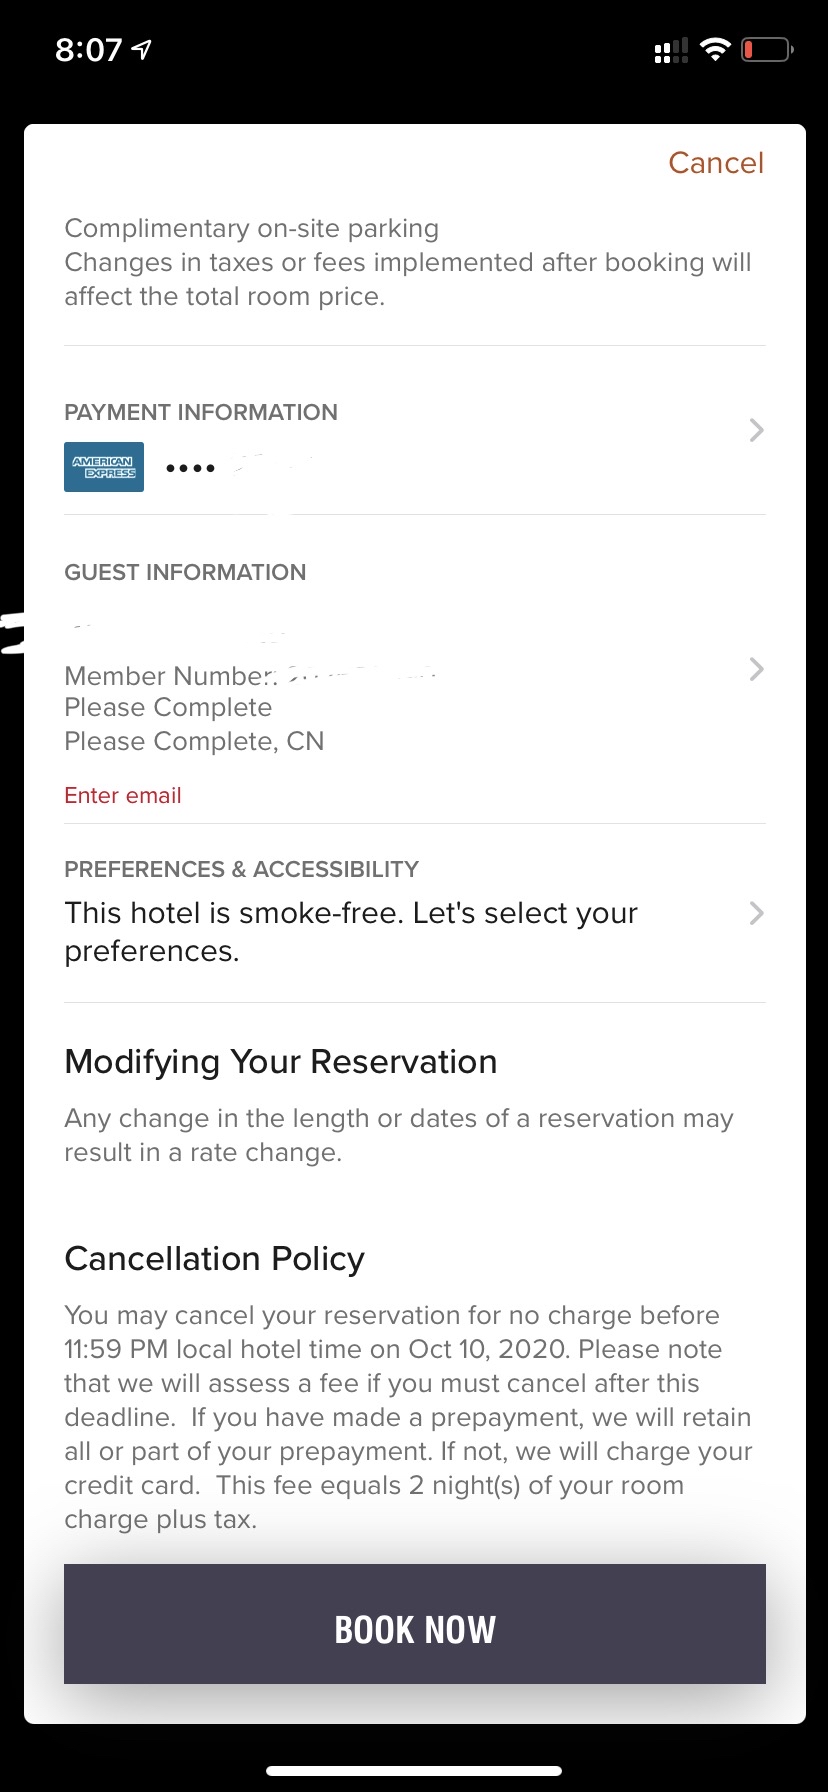Expand guest information chevron
828x1792 pixels.
pyautogui.click(x=757, y=669)
